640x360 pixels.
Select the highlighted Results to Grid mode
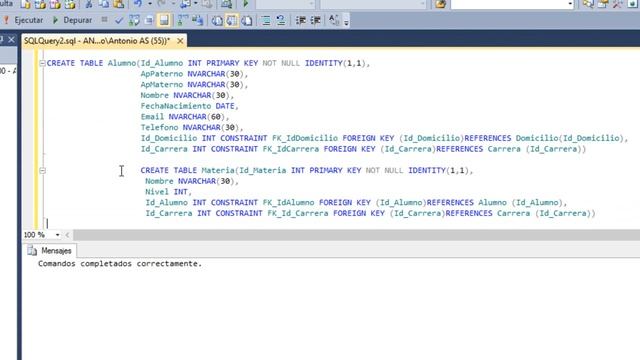[231, 20]
